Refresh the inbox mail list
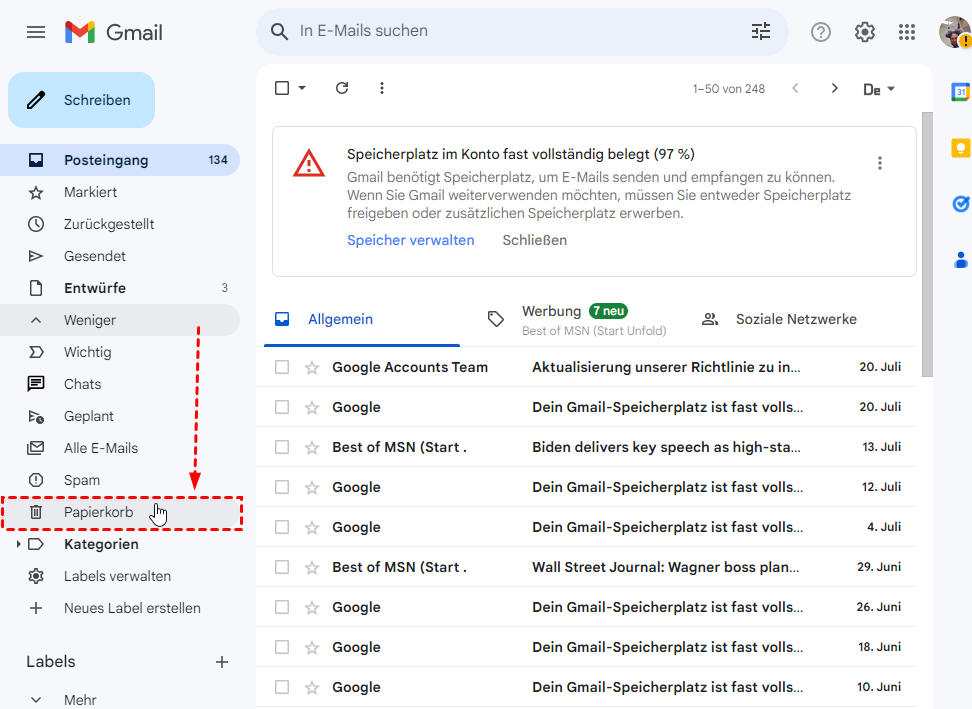972x709 pixels. (342, 88)
